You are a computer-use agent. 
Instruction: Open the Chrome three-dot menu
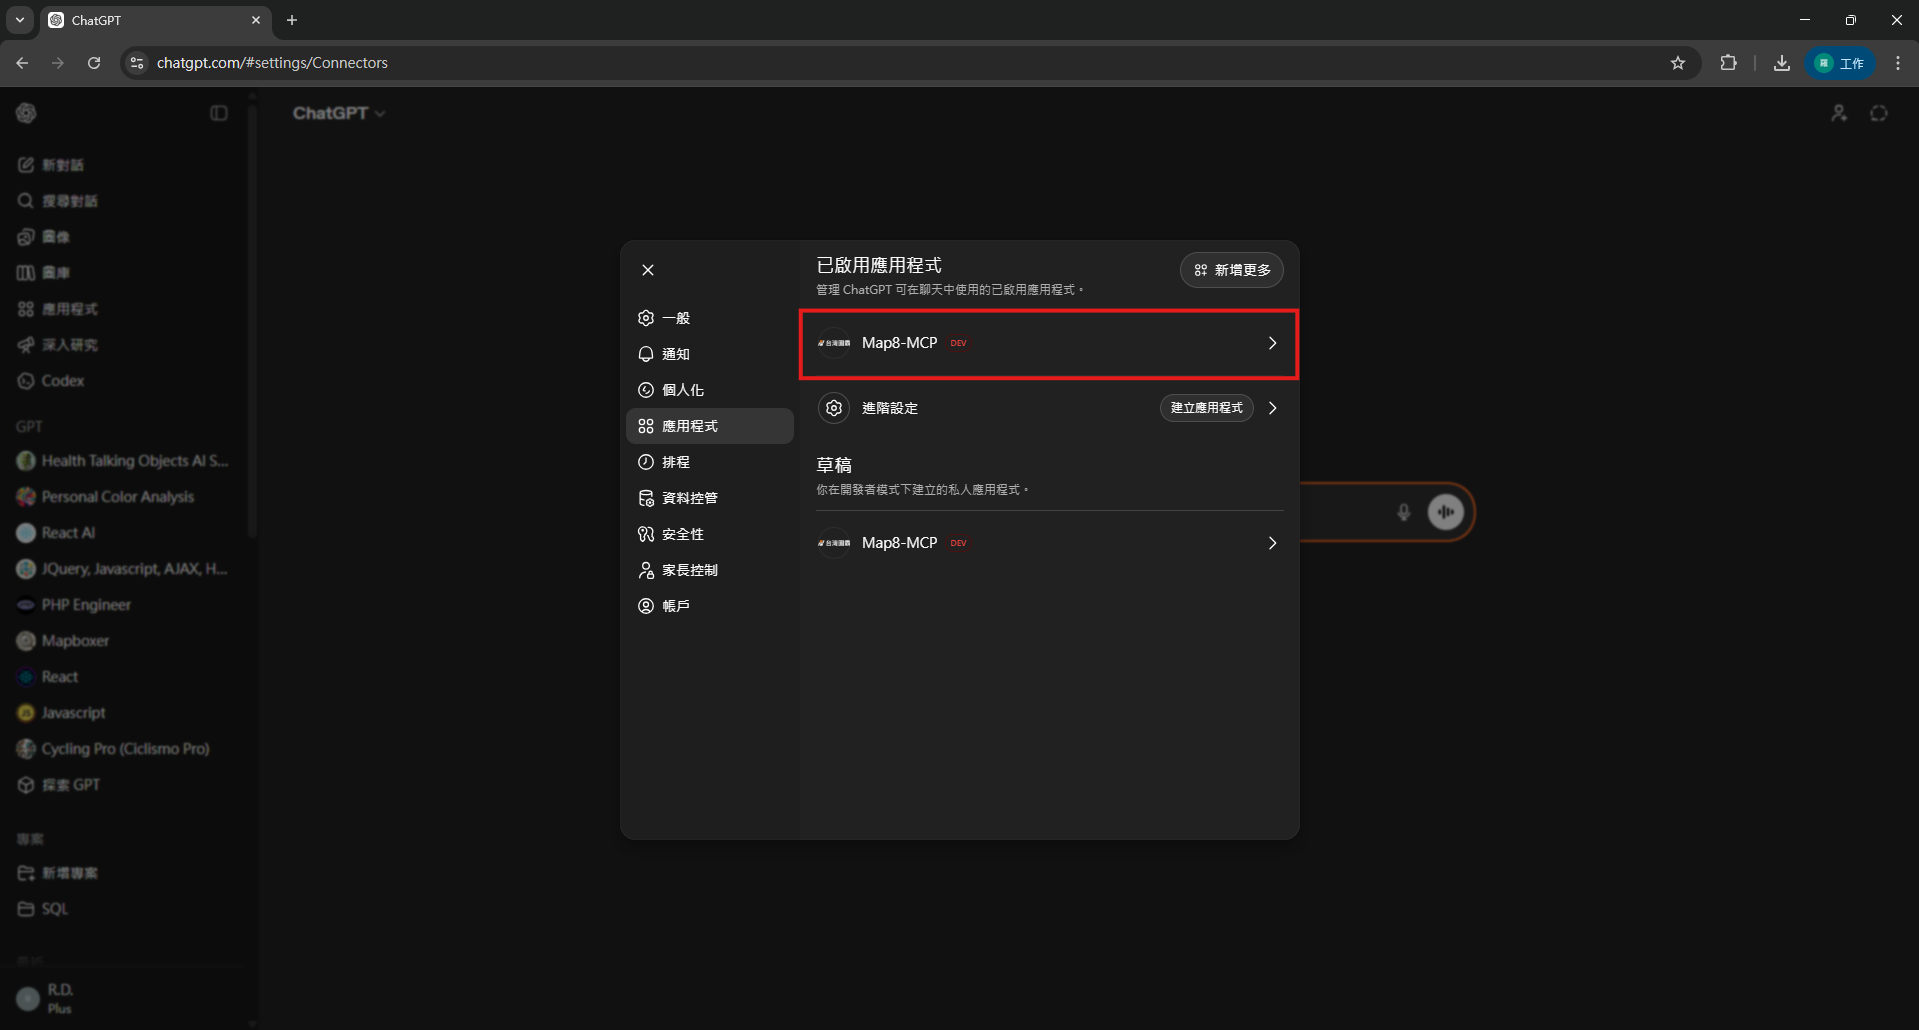1898,63
